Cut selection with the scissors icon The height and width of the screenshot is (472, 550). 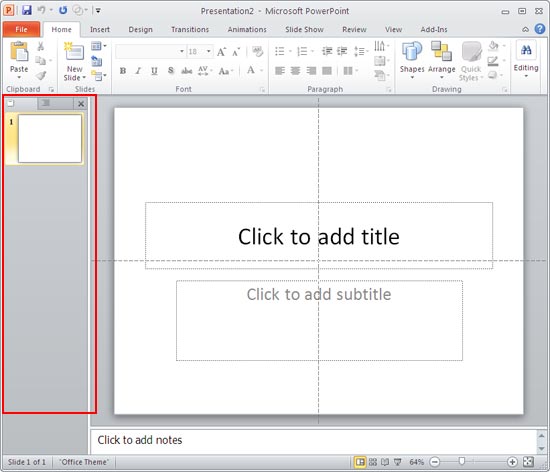click(x=41, y=46)
